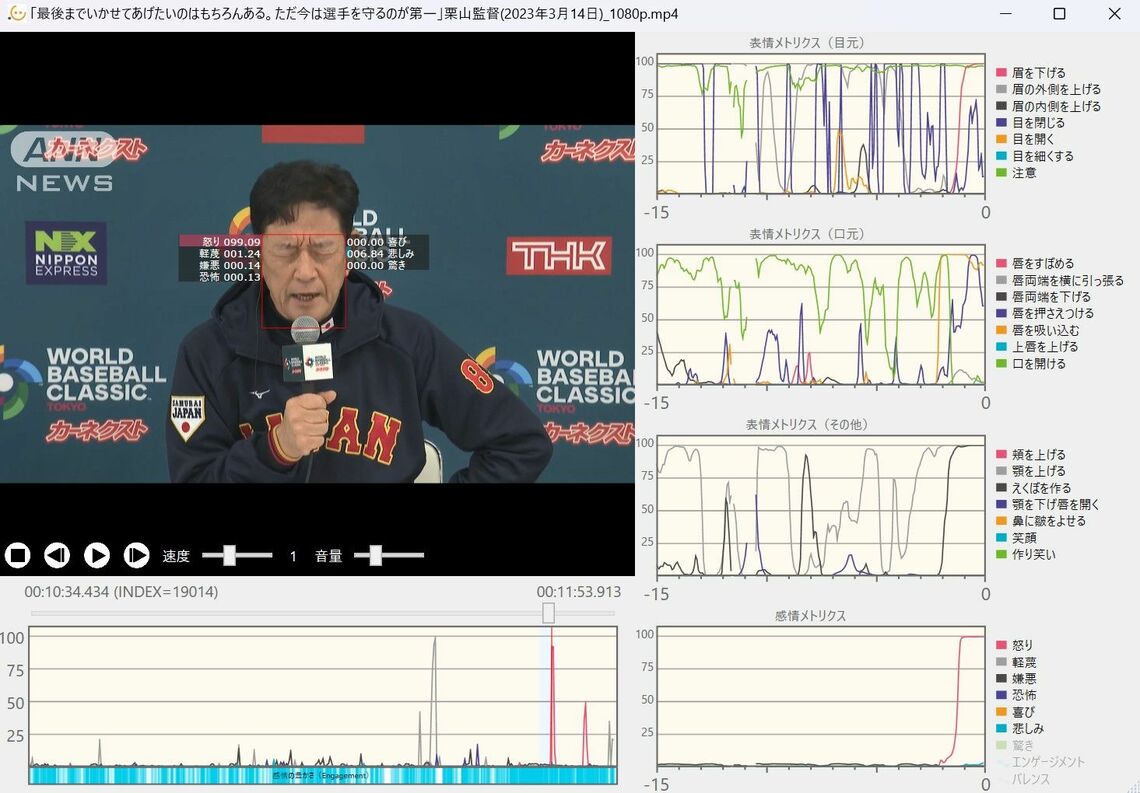Toggle 唇を吸い込む legend entry
The width and height of the screenshot is (1140, 793).
(x=1037, y=330)
